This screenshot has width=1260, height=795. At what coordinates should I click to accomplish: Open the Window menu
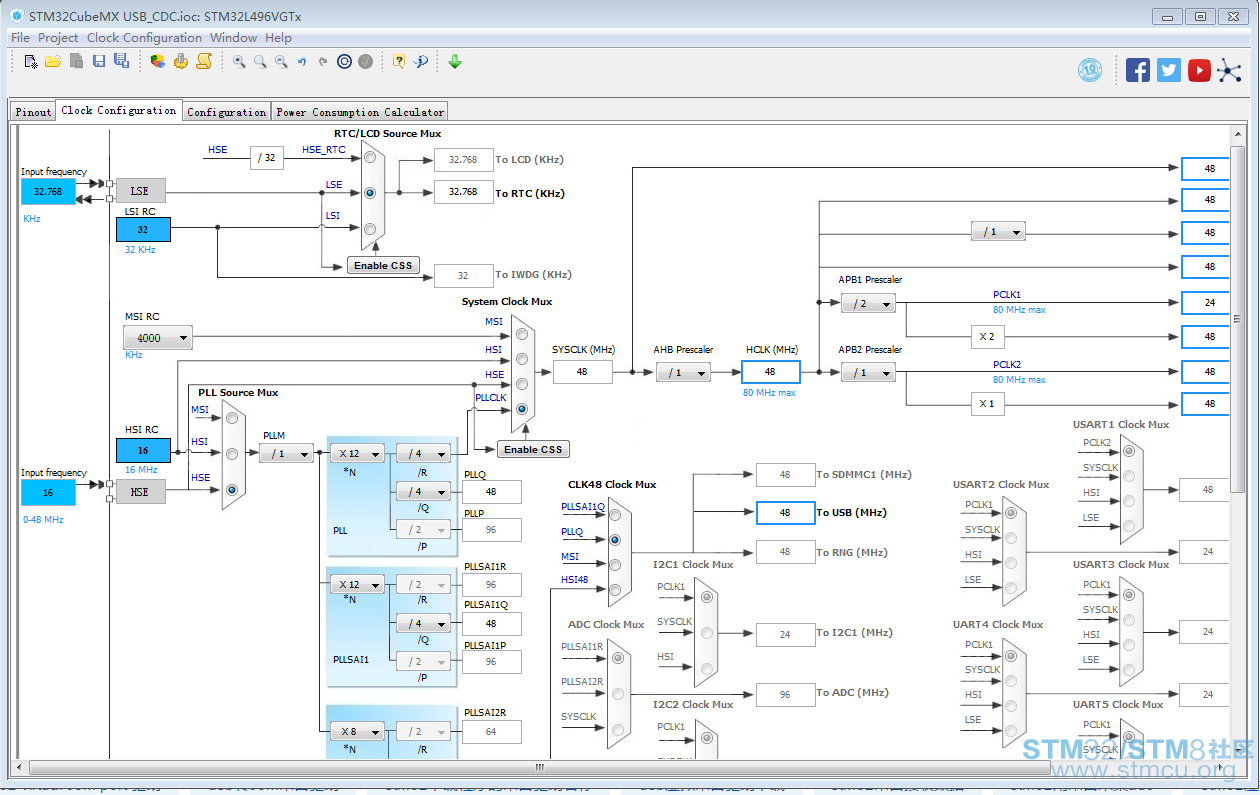pos(234,38)
